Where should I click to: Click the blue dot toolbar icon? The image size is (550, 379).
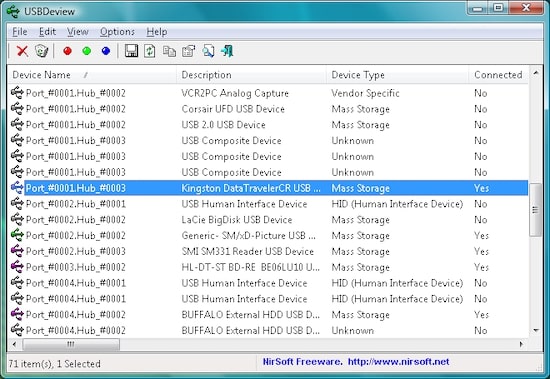pyautogui.click(x=106, y=51)
